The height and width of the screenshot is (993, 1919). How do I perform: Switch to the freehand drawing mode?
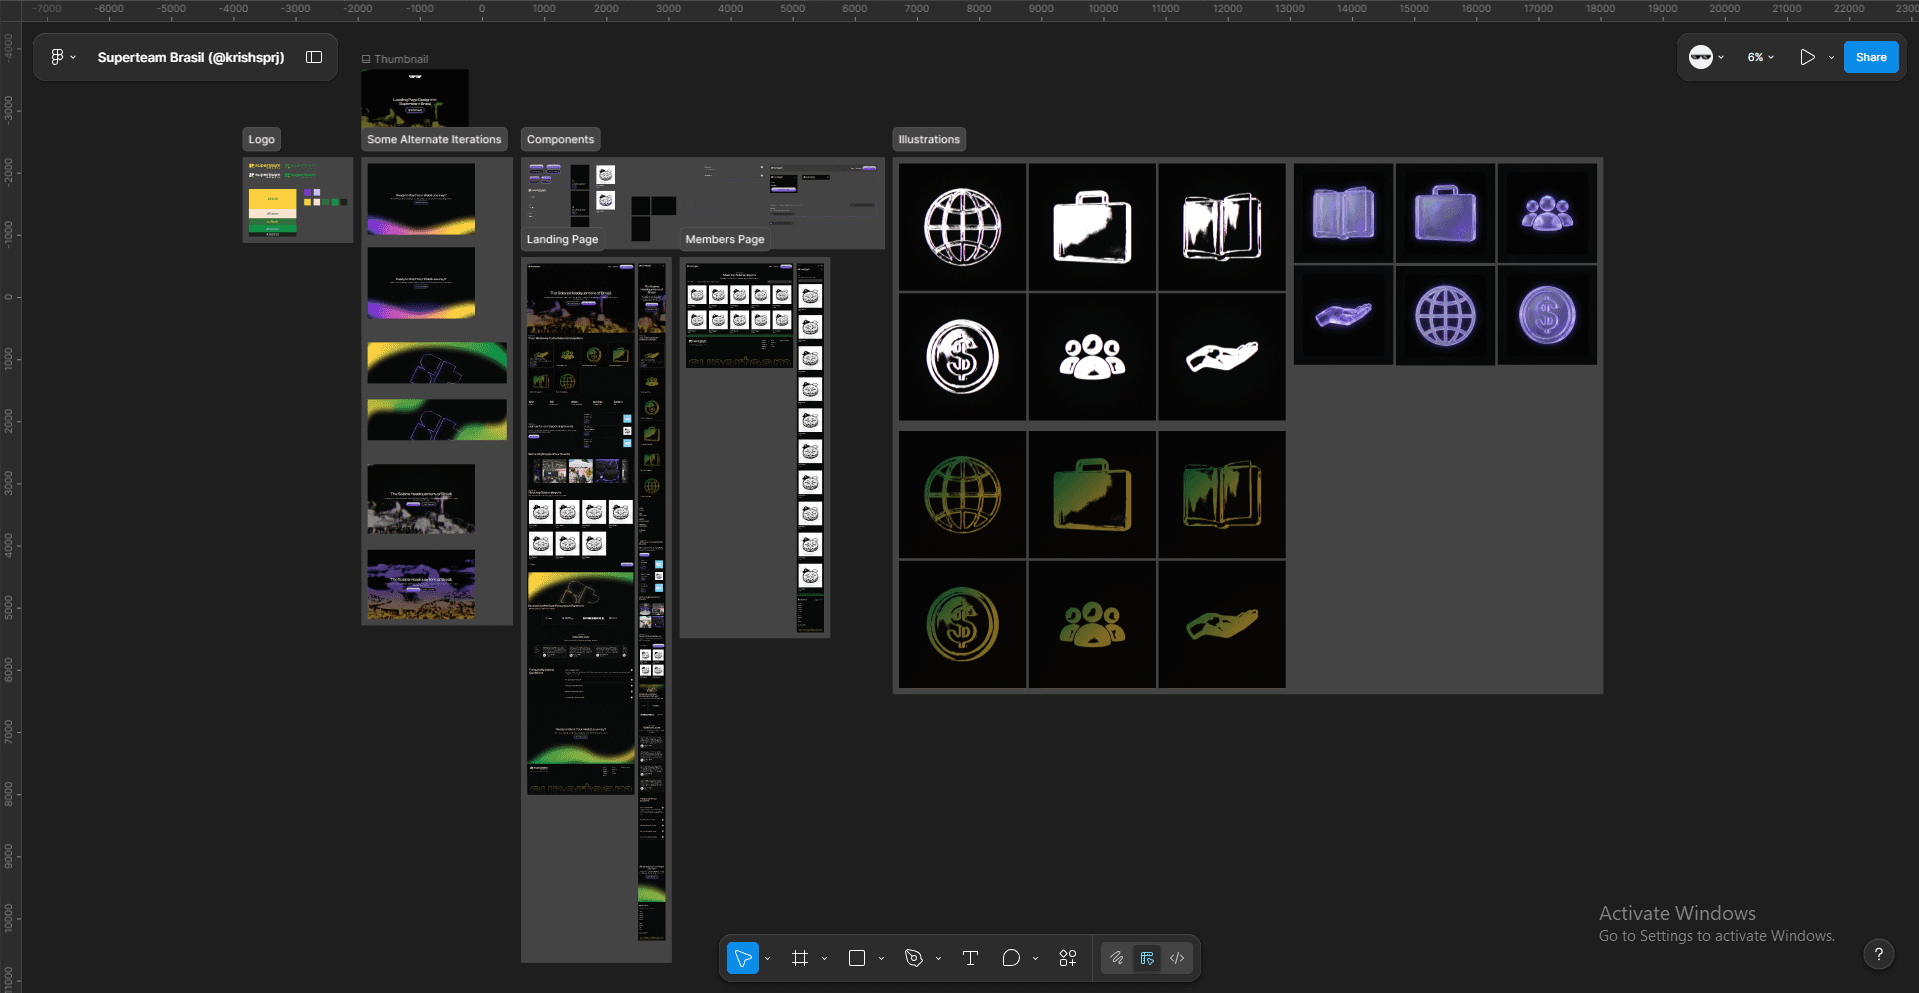coord(1117,957)
